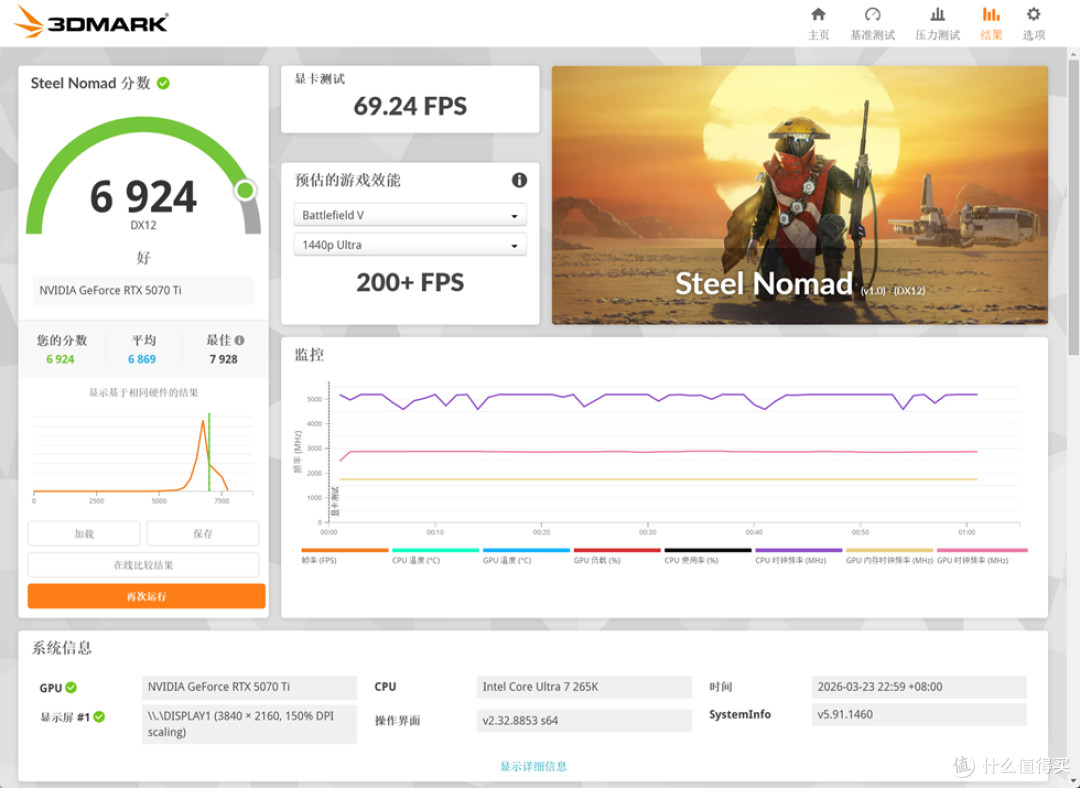Click the 保存 save button

[x=202, y=534]
